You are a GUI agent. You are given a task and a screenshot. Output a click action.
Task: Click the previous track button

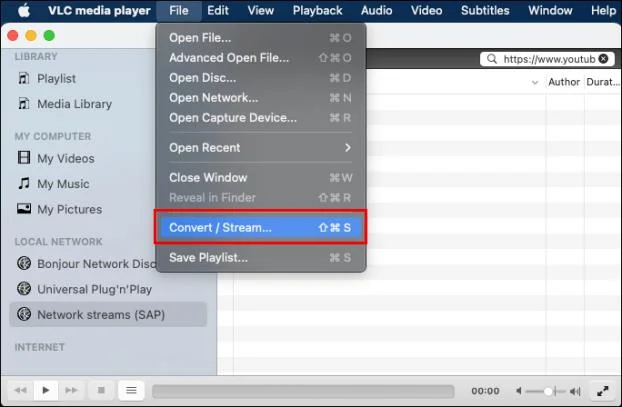[20, 390]
